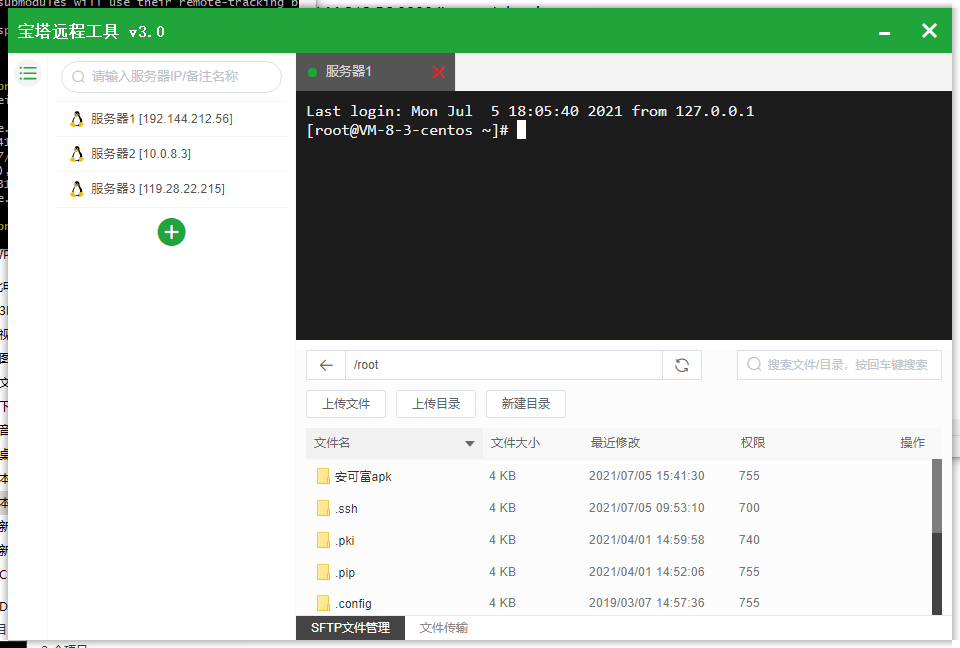Click modified date 2021/07/05 15:41:30
Screen dimensions: 960x648
(647, 476)
